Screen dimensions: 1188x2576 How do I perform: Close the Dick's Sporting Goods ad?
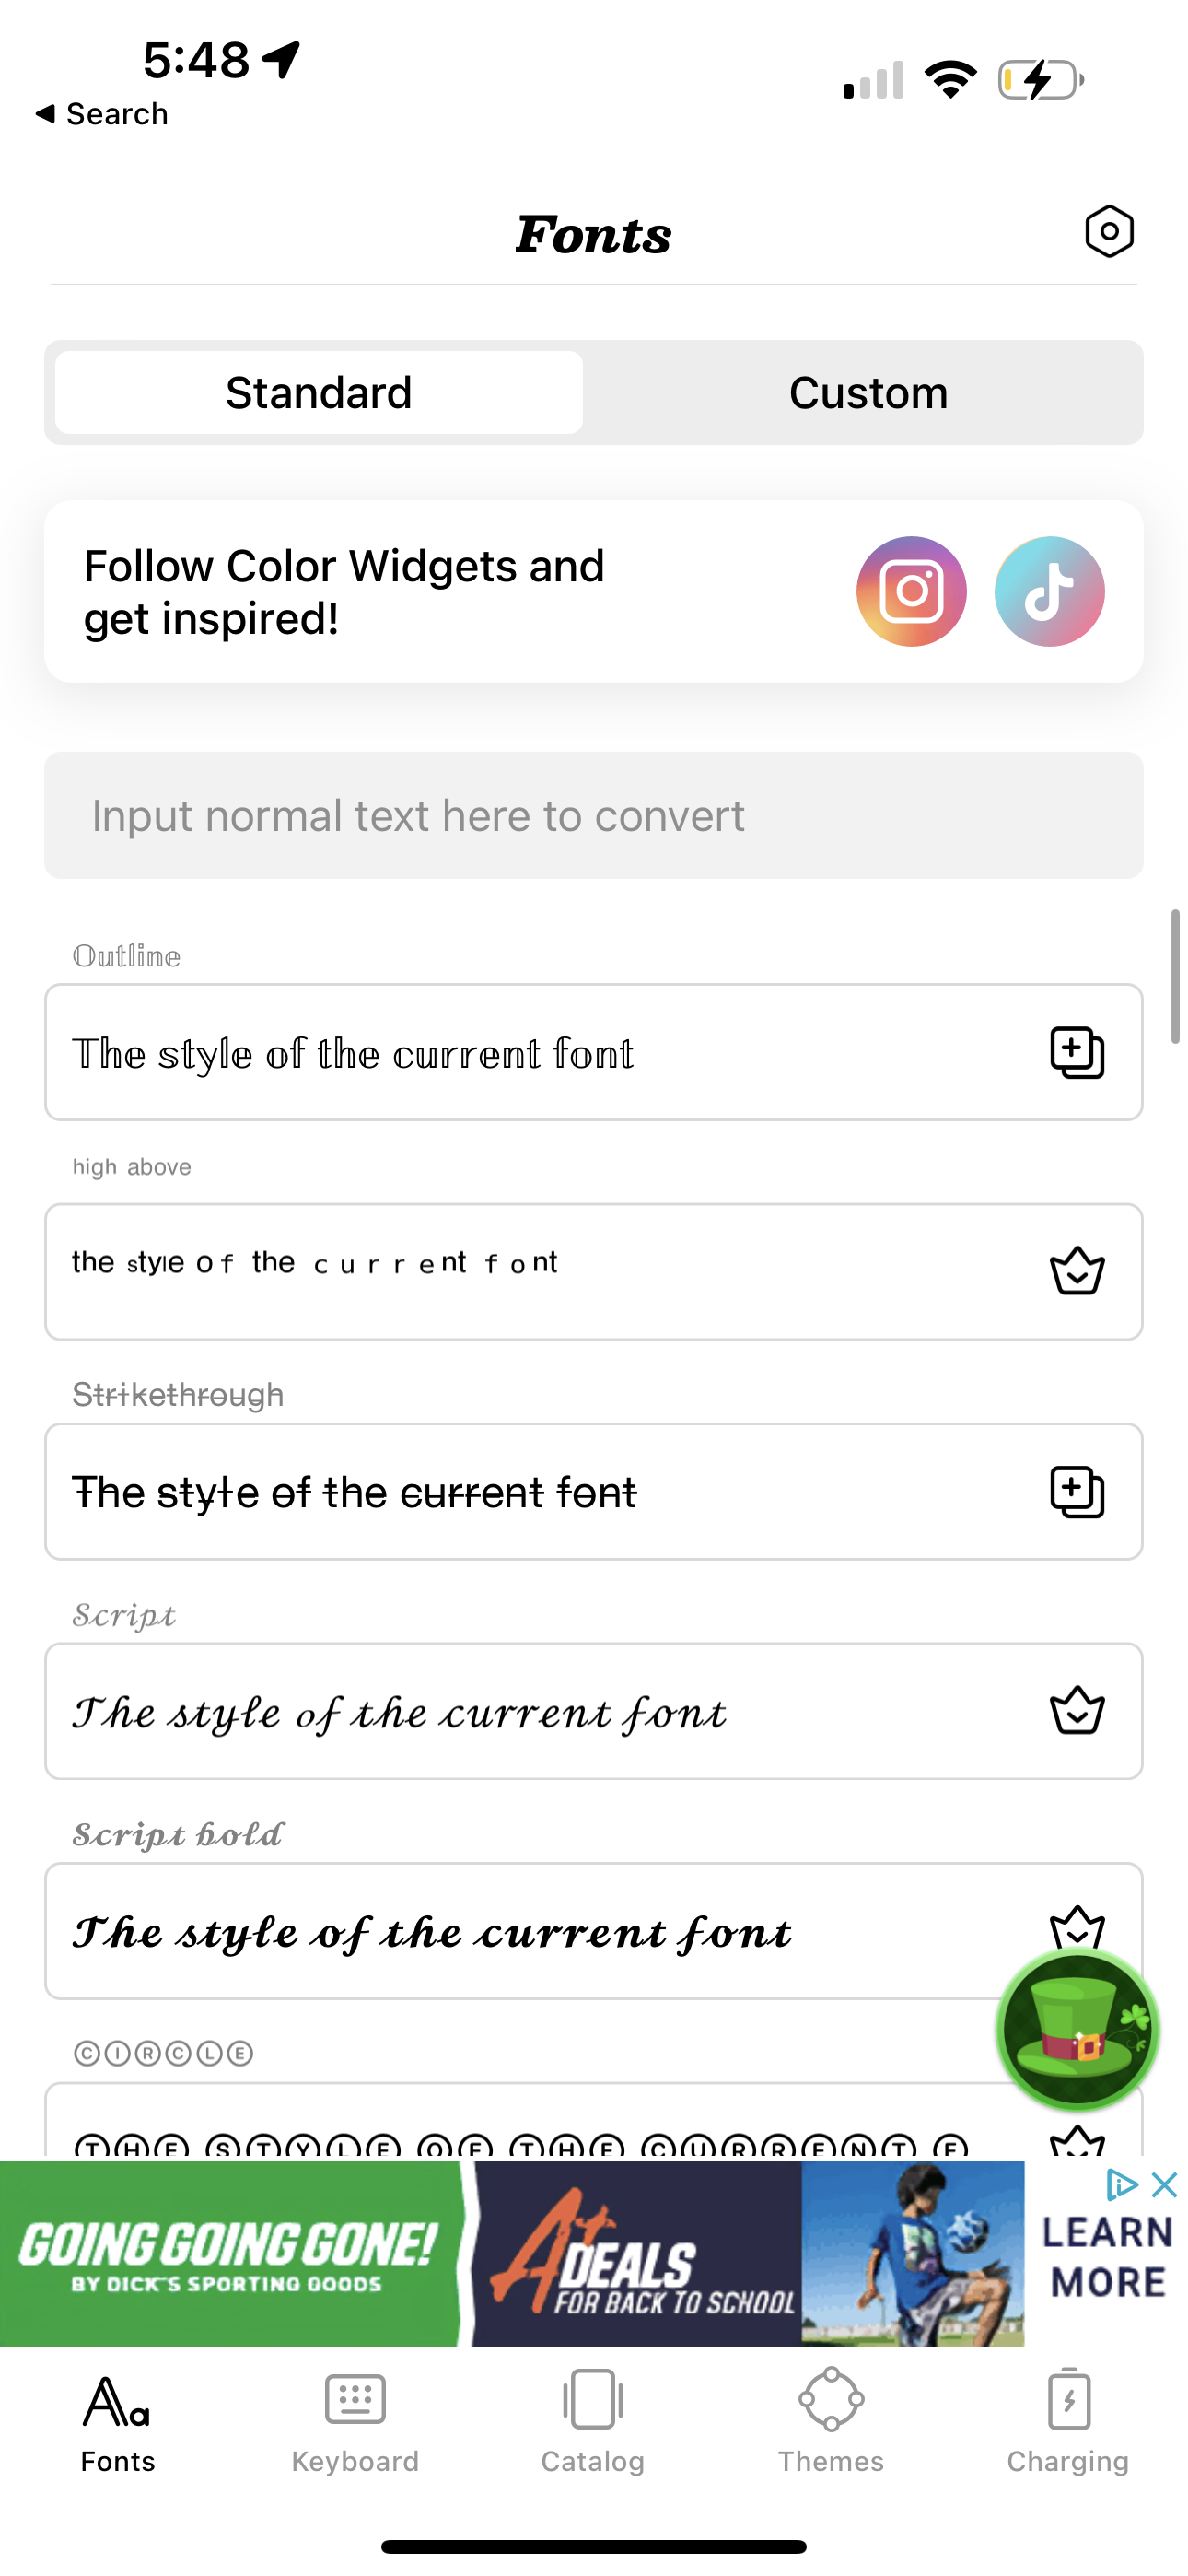coord(1165,2185)
